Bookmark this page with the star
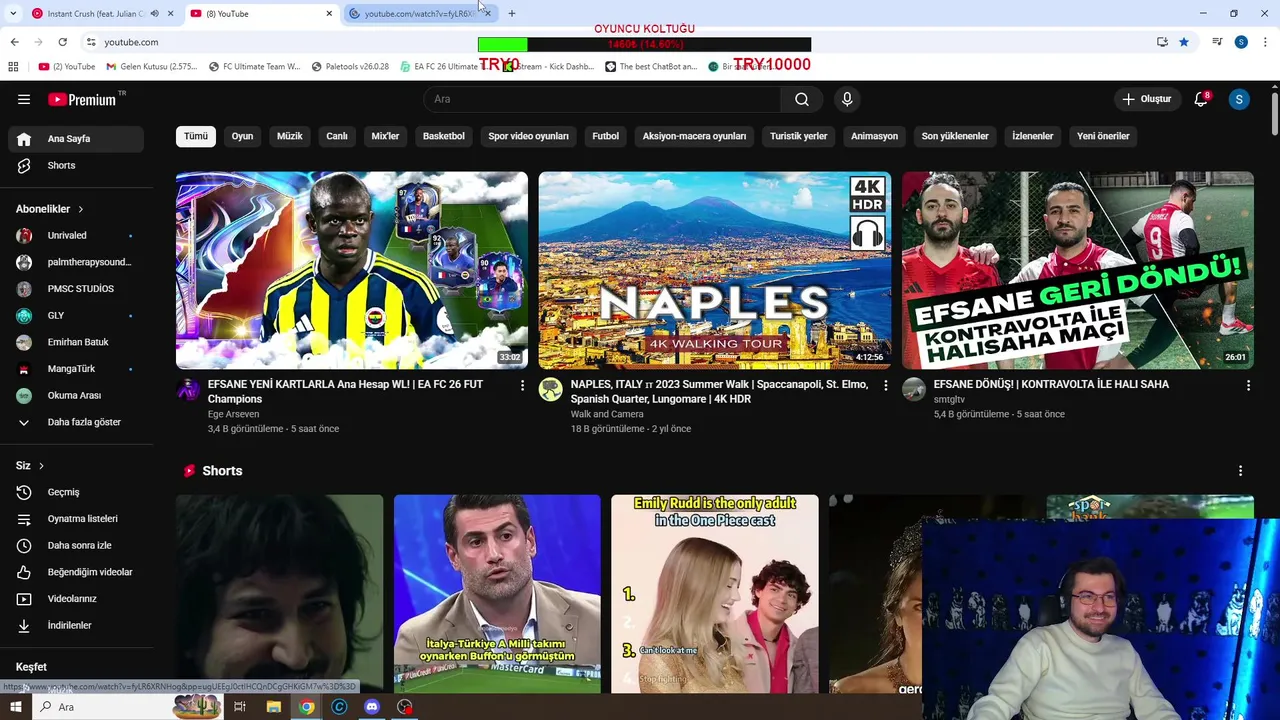The image size is (1280, 720). pos(1184,42)
